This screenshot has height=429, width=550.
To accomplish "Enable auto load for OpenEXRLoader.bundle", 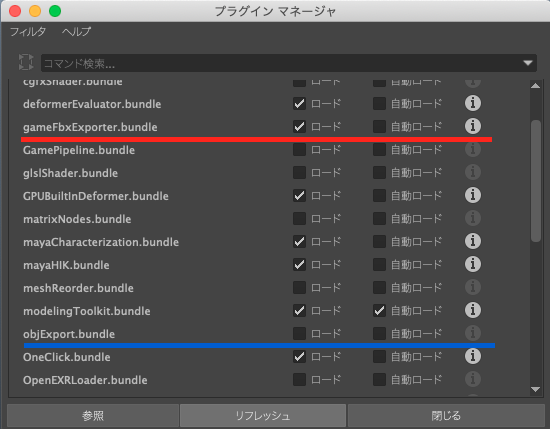I will click(x=379, y=380).
